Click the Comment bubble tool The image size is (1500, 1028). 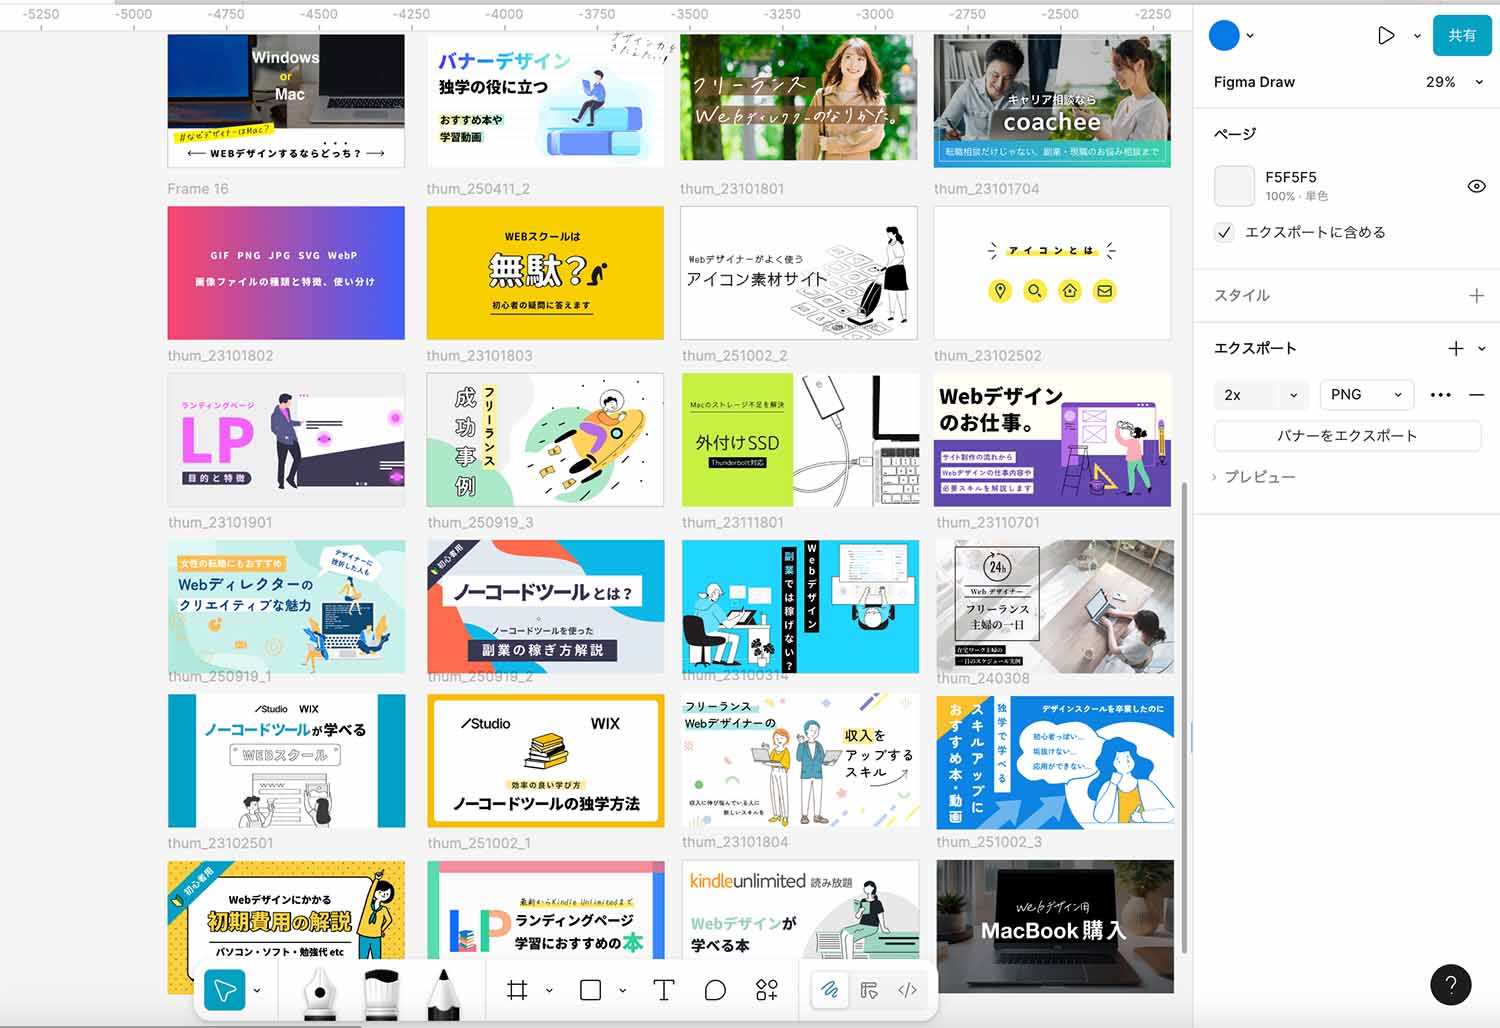pyautogui.click(x=715, y=990)
